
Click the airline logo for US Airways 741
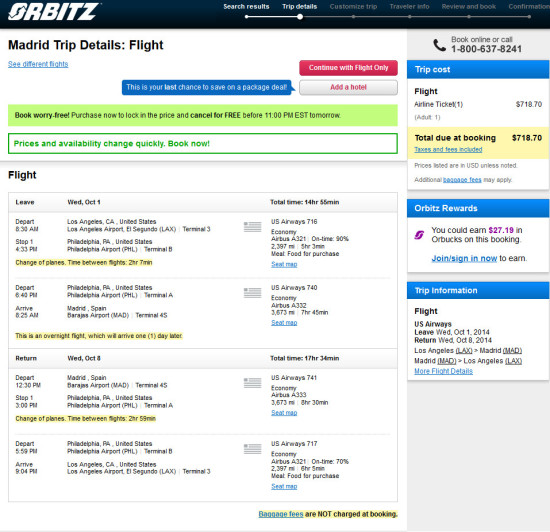[x=253, y=383]
